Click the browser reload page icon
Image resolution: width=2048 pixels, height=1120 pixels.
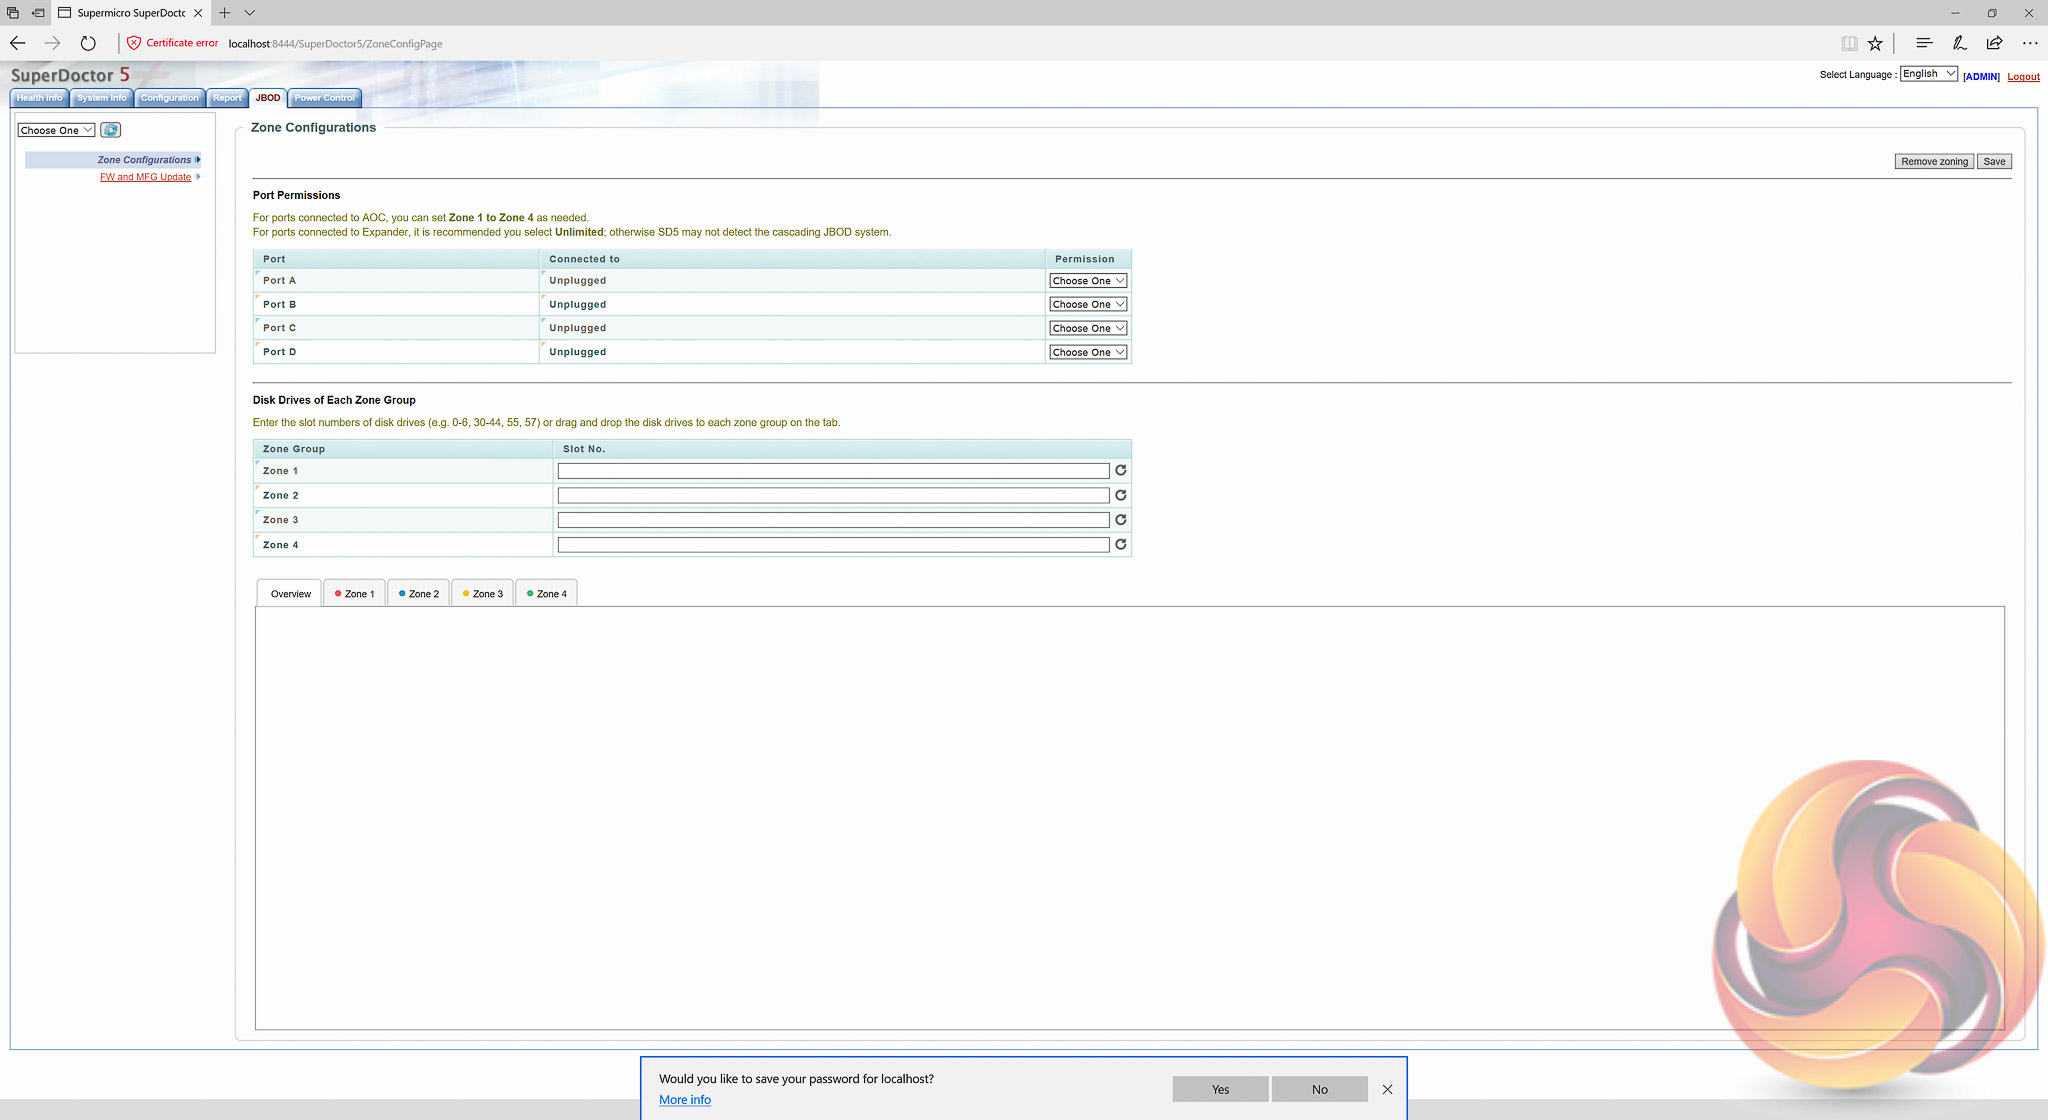[x=88, y=43]
